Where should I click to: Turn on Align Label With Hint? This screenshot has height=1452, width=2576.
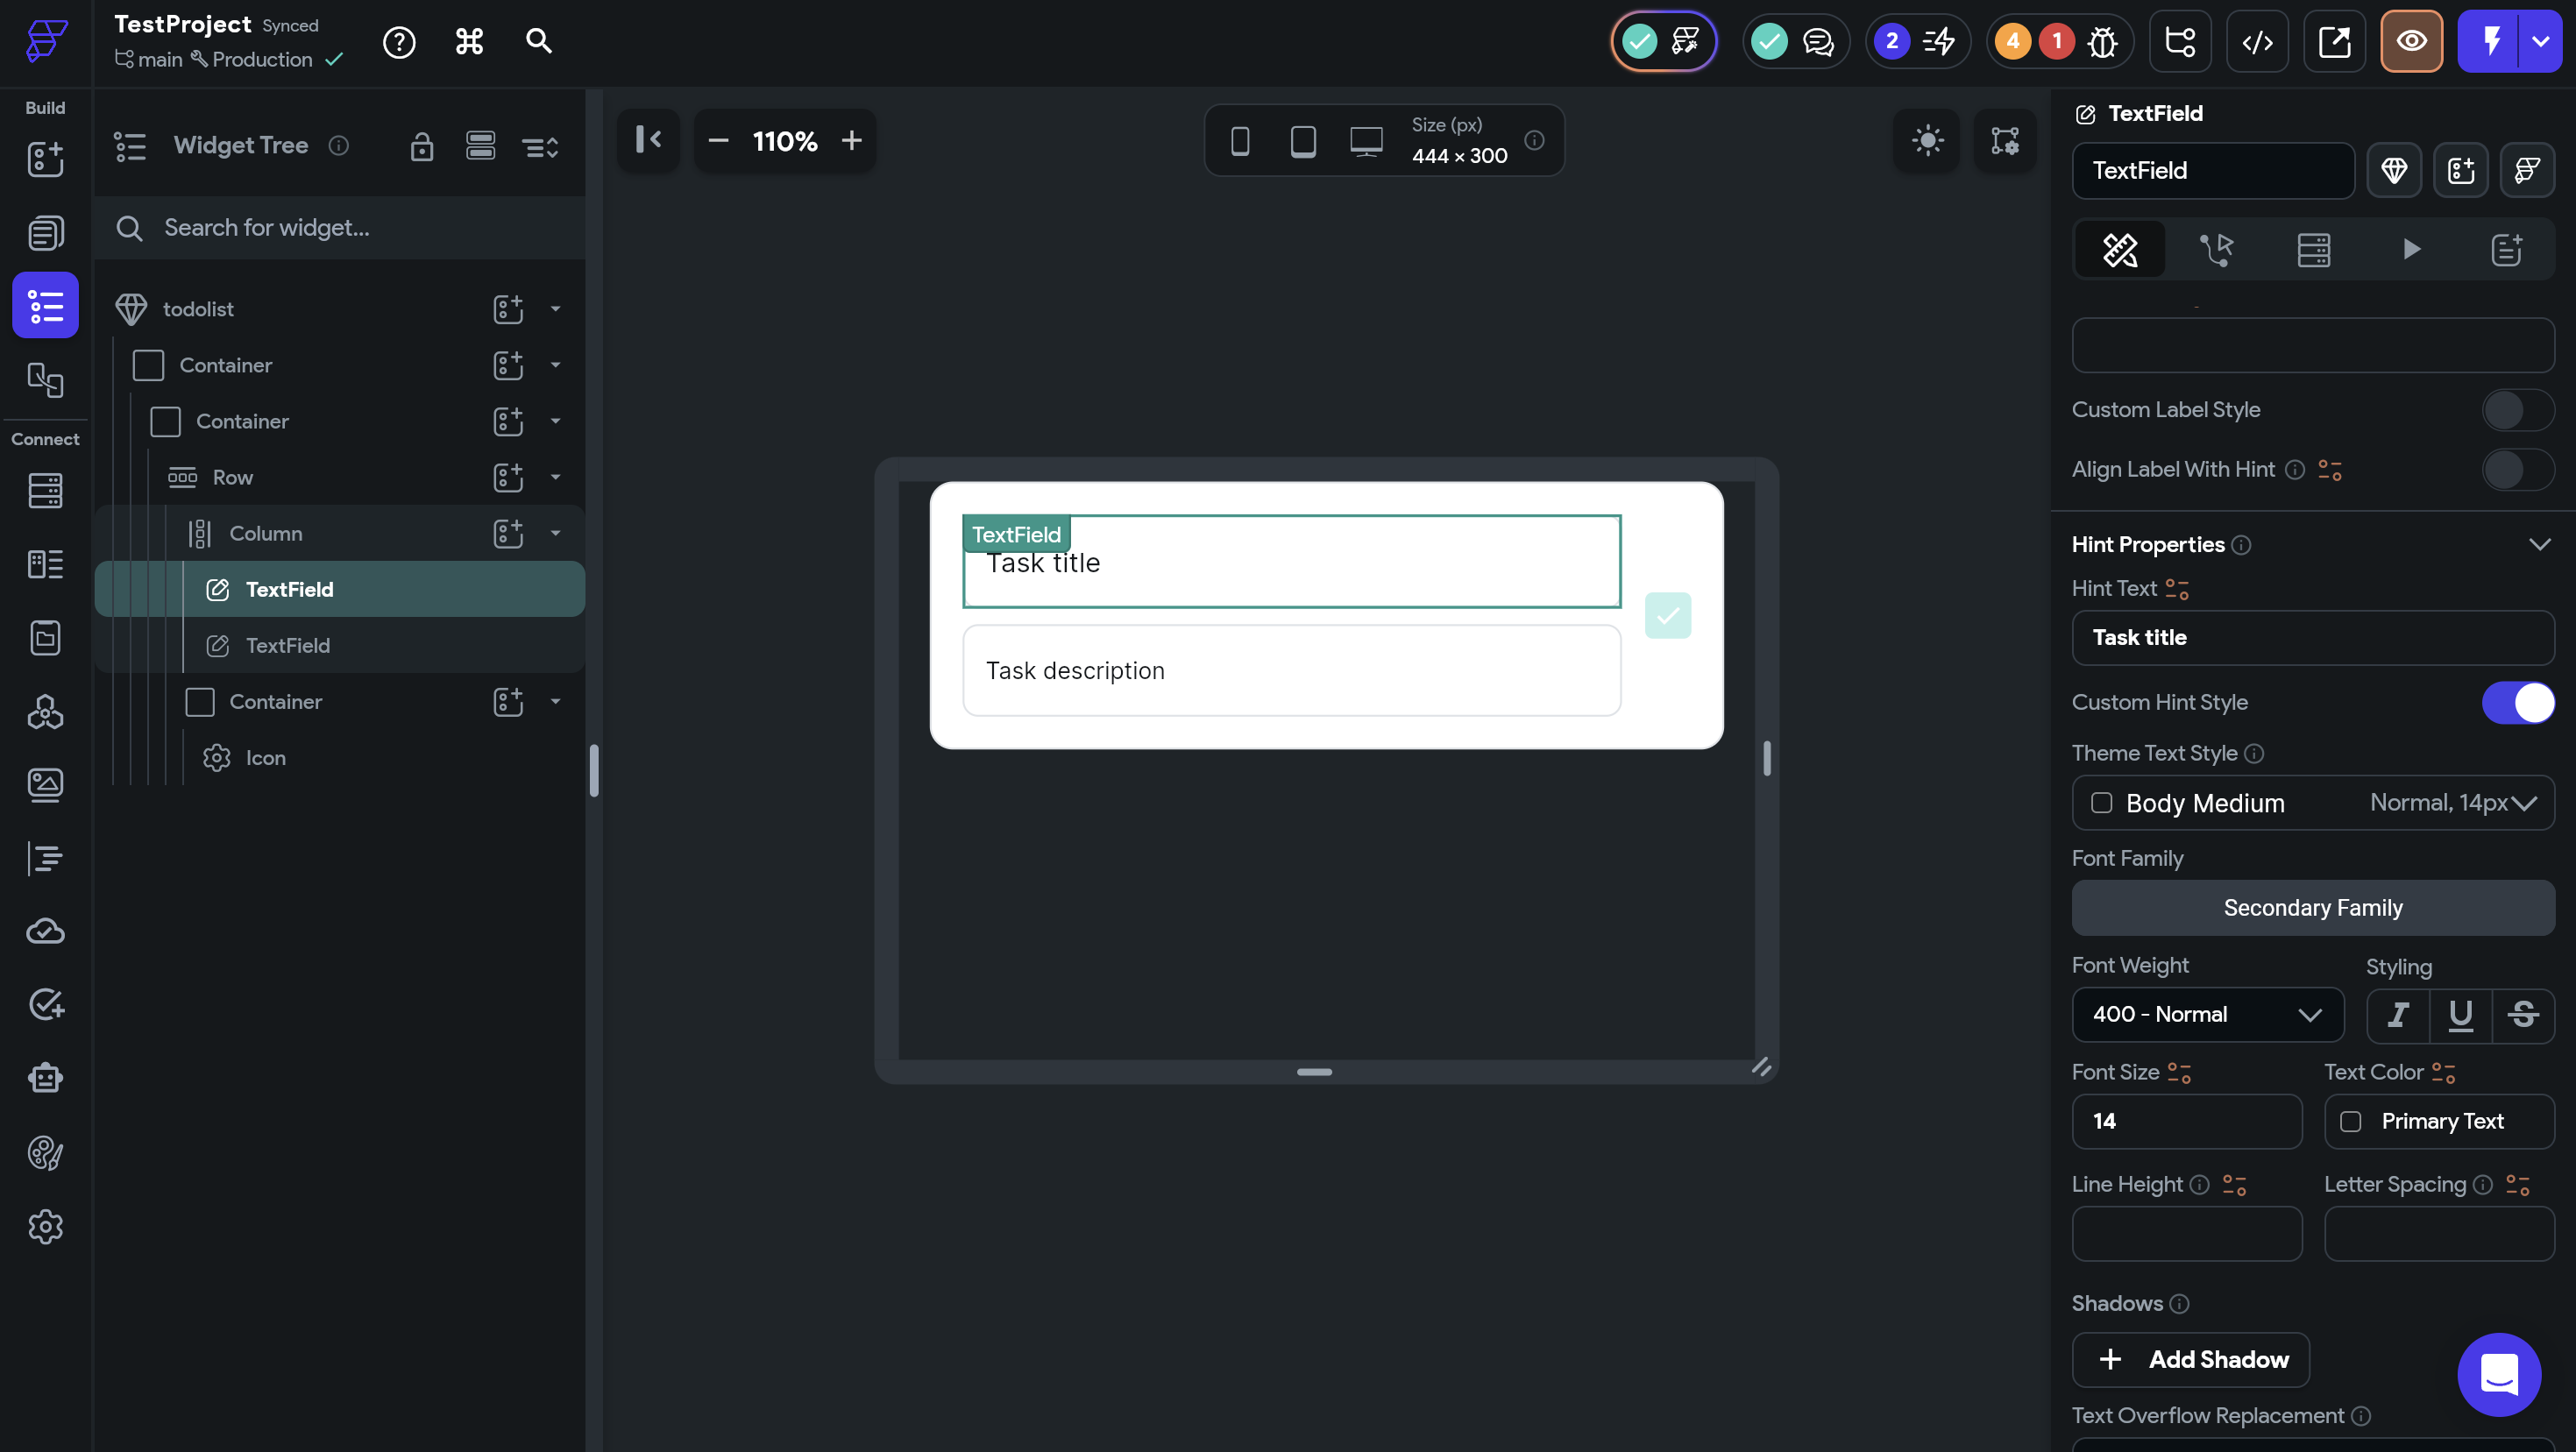point(2517,470)
